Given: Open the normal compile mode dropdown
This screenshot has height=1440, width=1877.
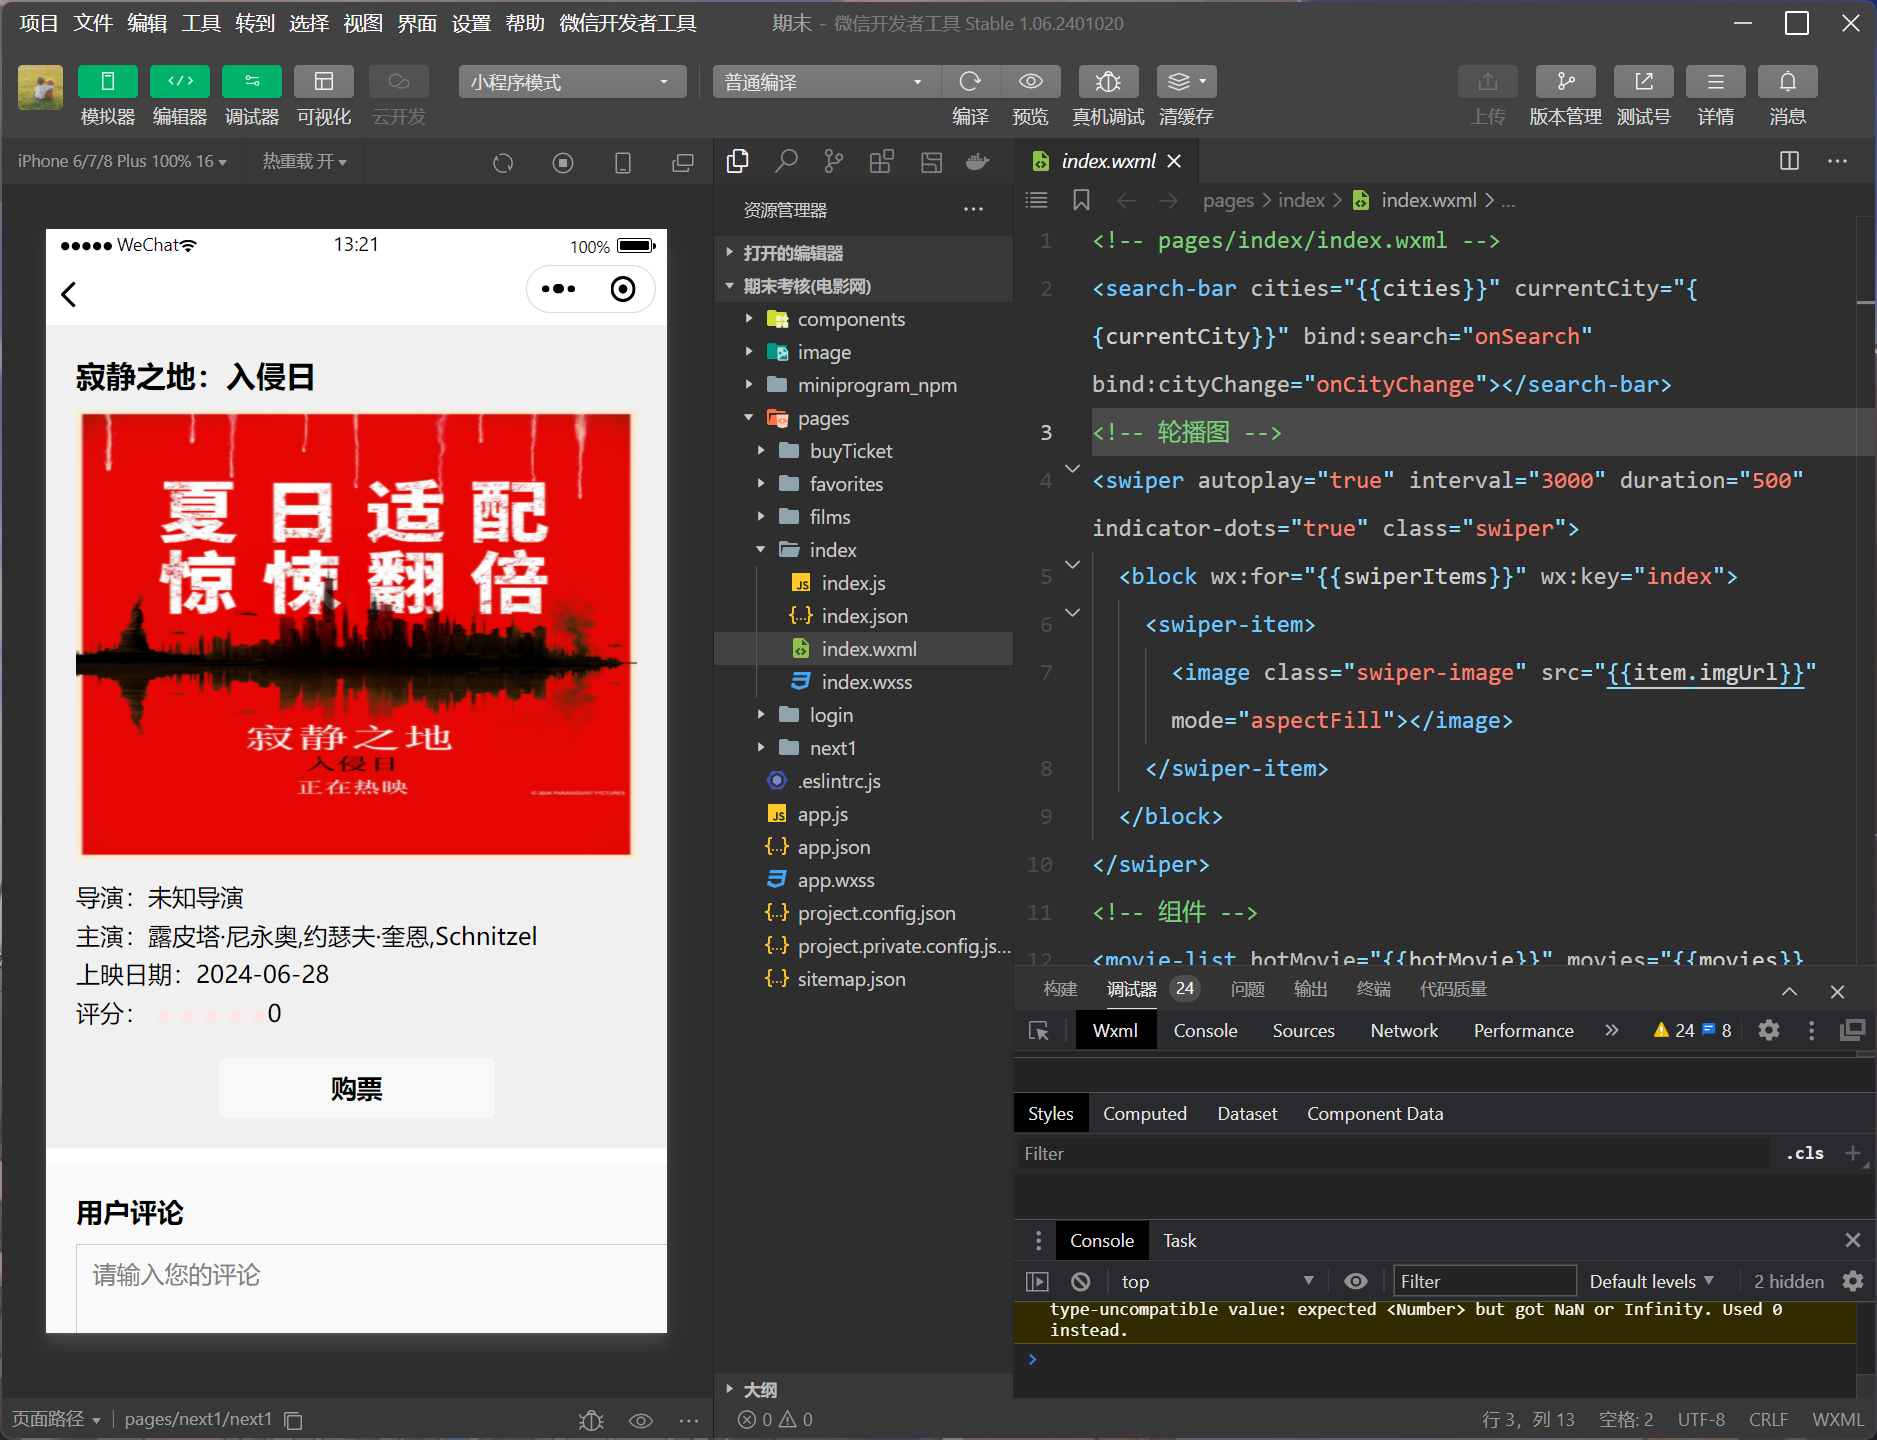Looking at the screenshot, I should coord(826,82).
